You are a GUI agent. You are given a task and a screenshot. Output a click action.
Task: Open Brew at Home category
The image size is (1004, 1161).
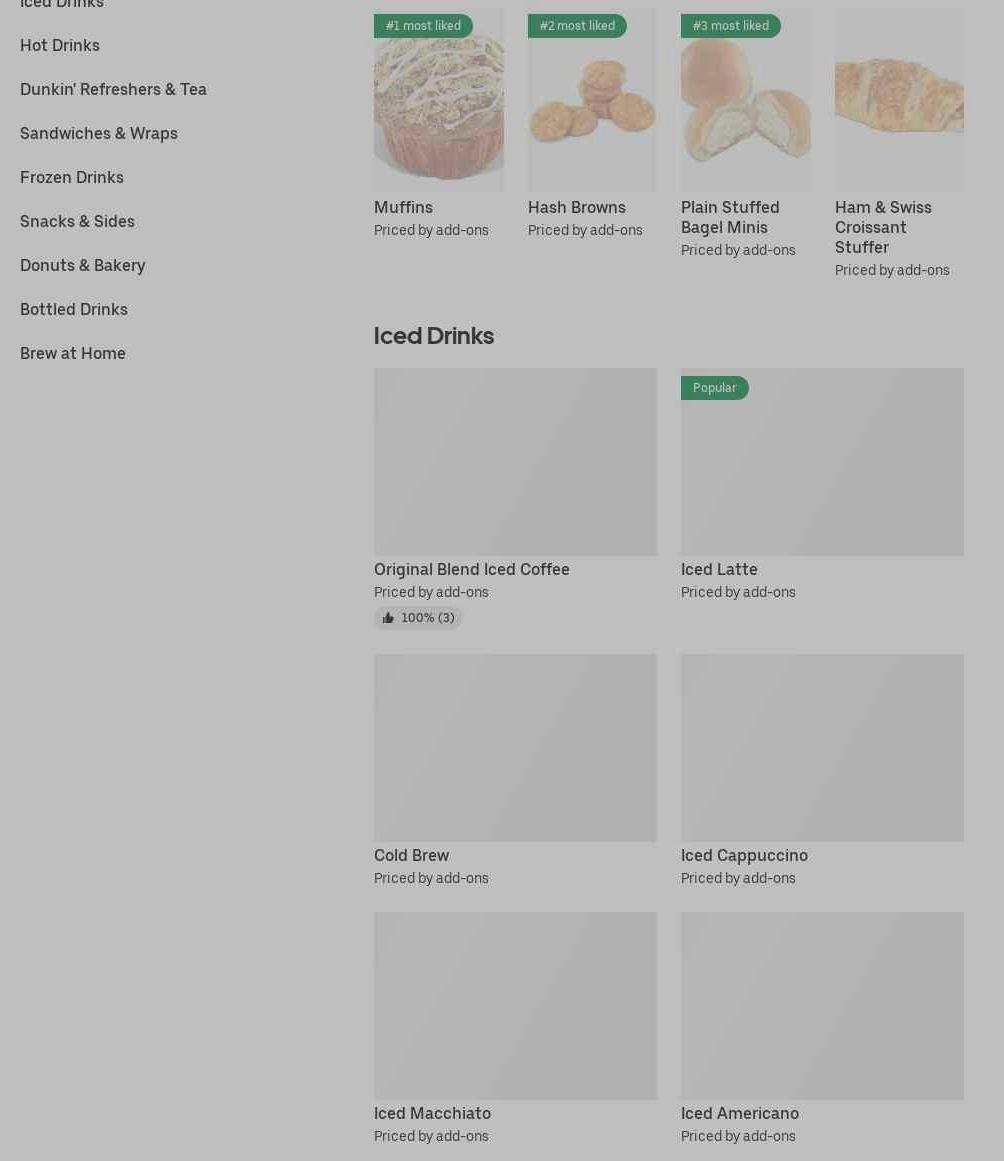73,353
